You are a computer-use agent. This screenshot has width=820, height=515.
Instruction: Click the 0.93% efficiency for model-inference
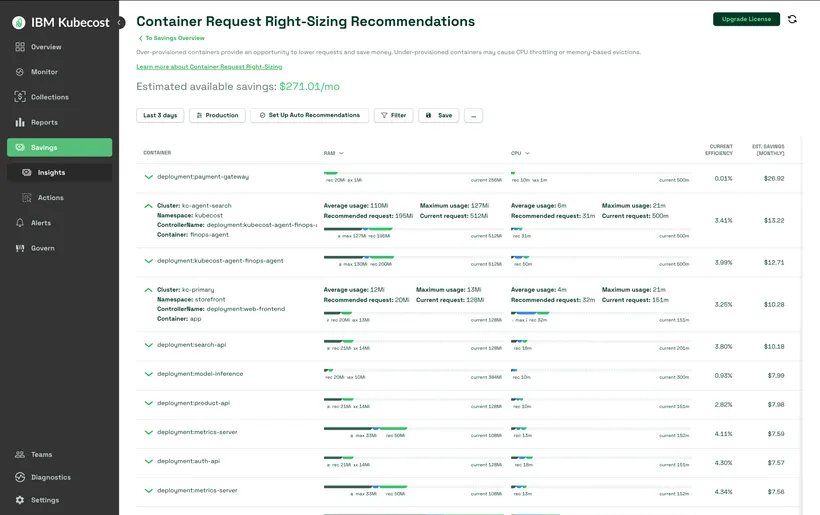tap(724, 376)
